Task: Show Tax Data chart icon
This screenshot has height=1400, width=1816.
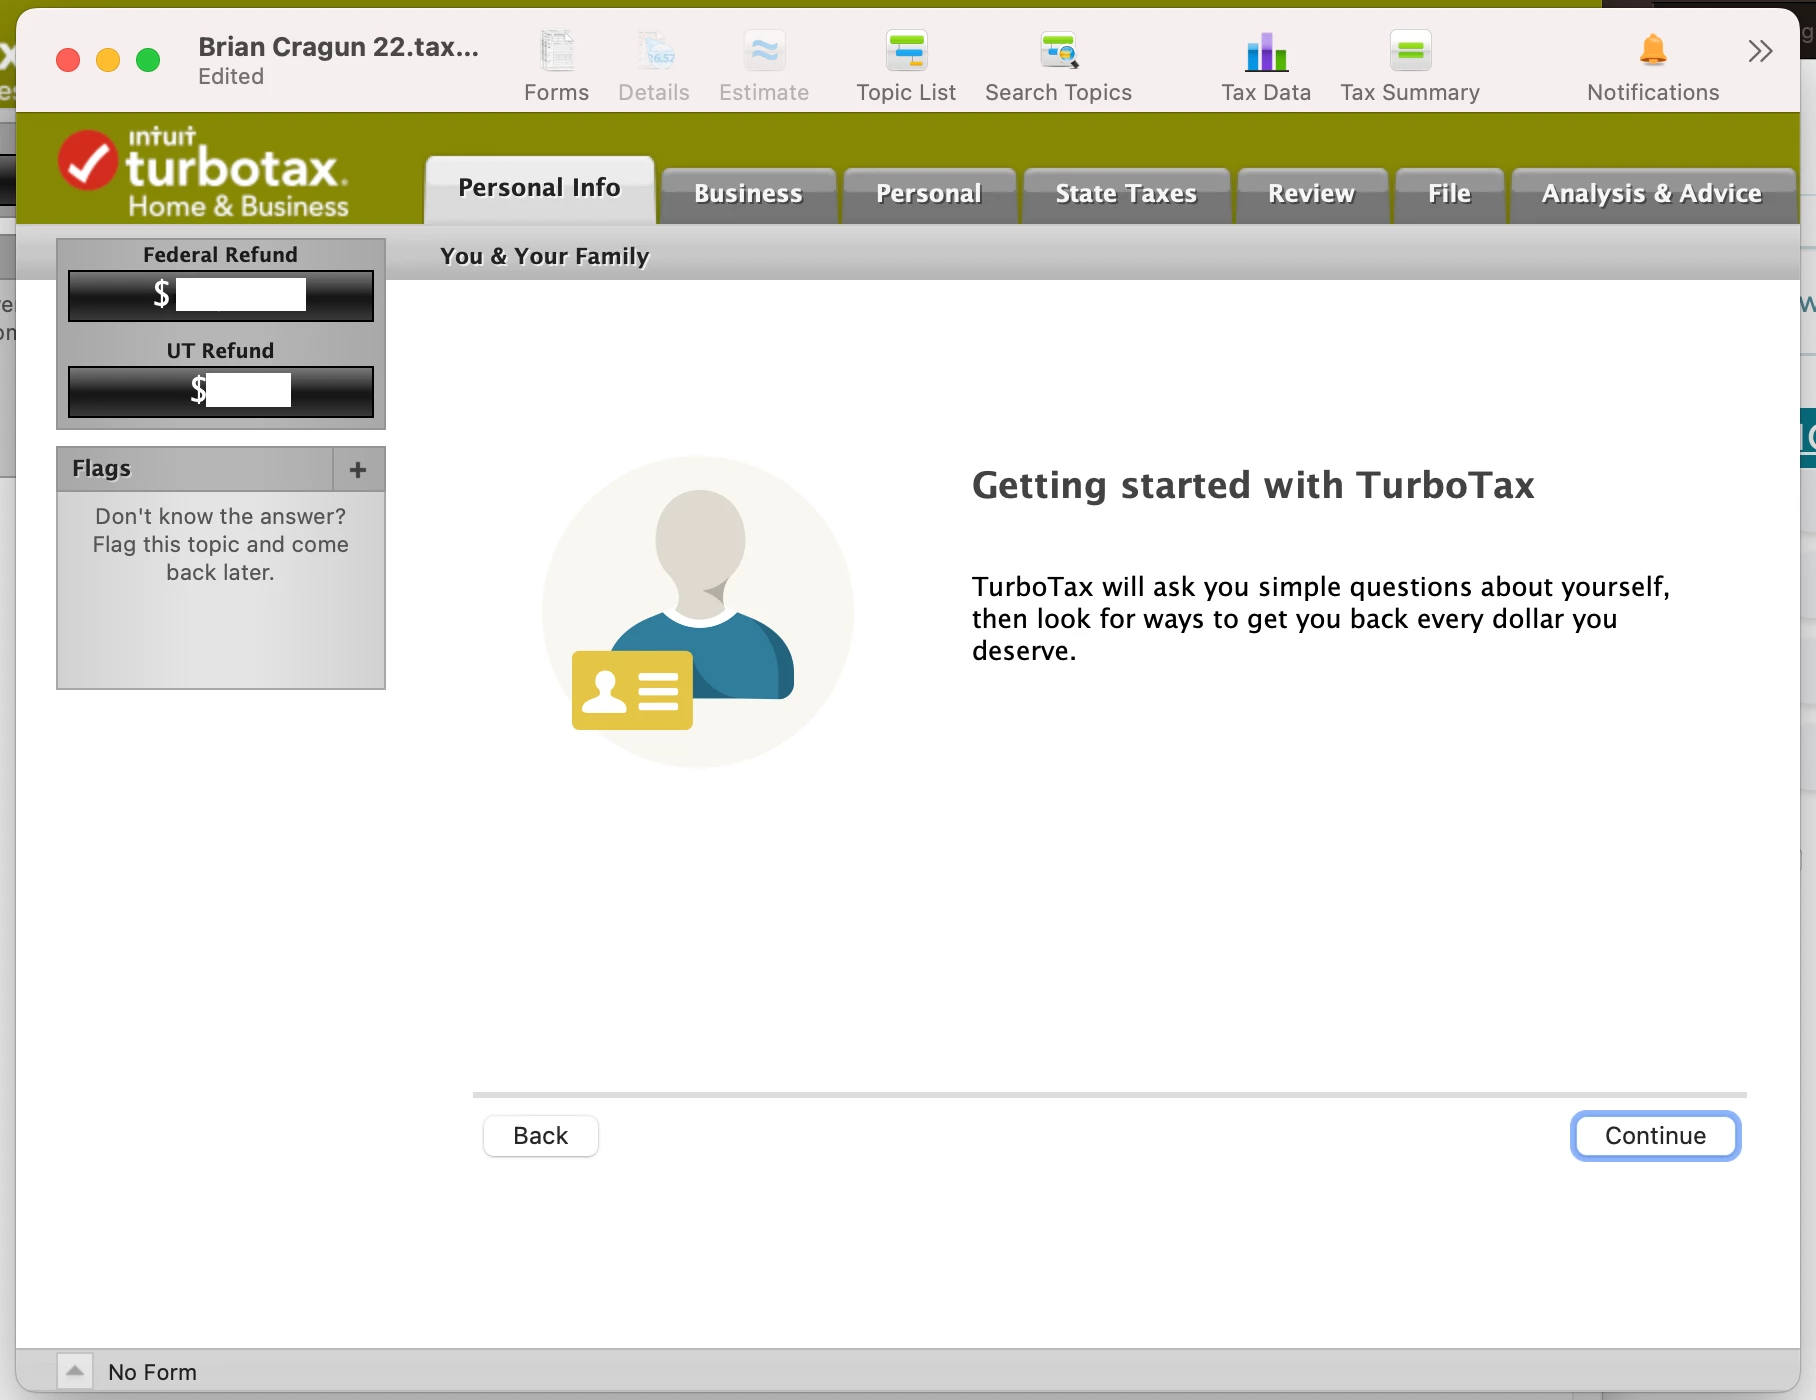Action: (1266, 52)
